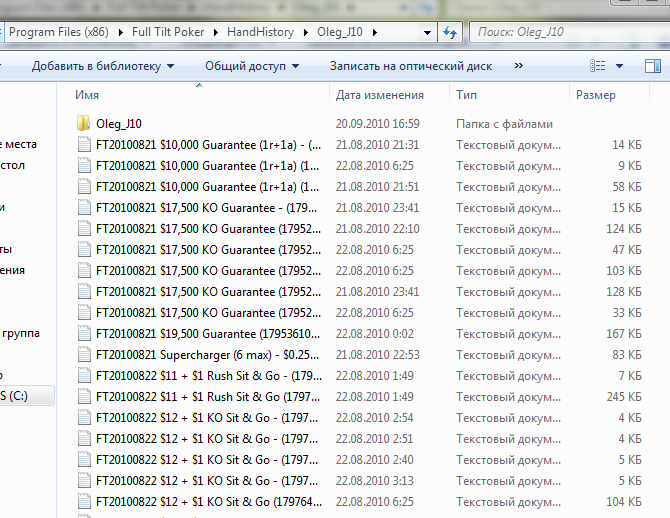Select the Supercharger (6 max) file icon

tap(84, 354)
